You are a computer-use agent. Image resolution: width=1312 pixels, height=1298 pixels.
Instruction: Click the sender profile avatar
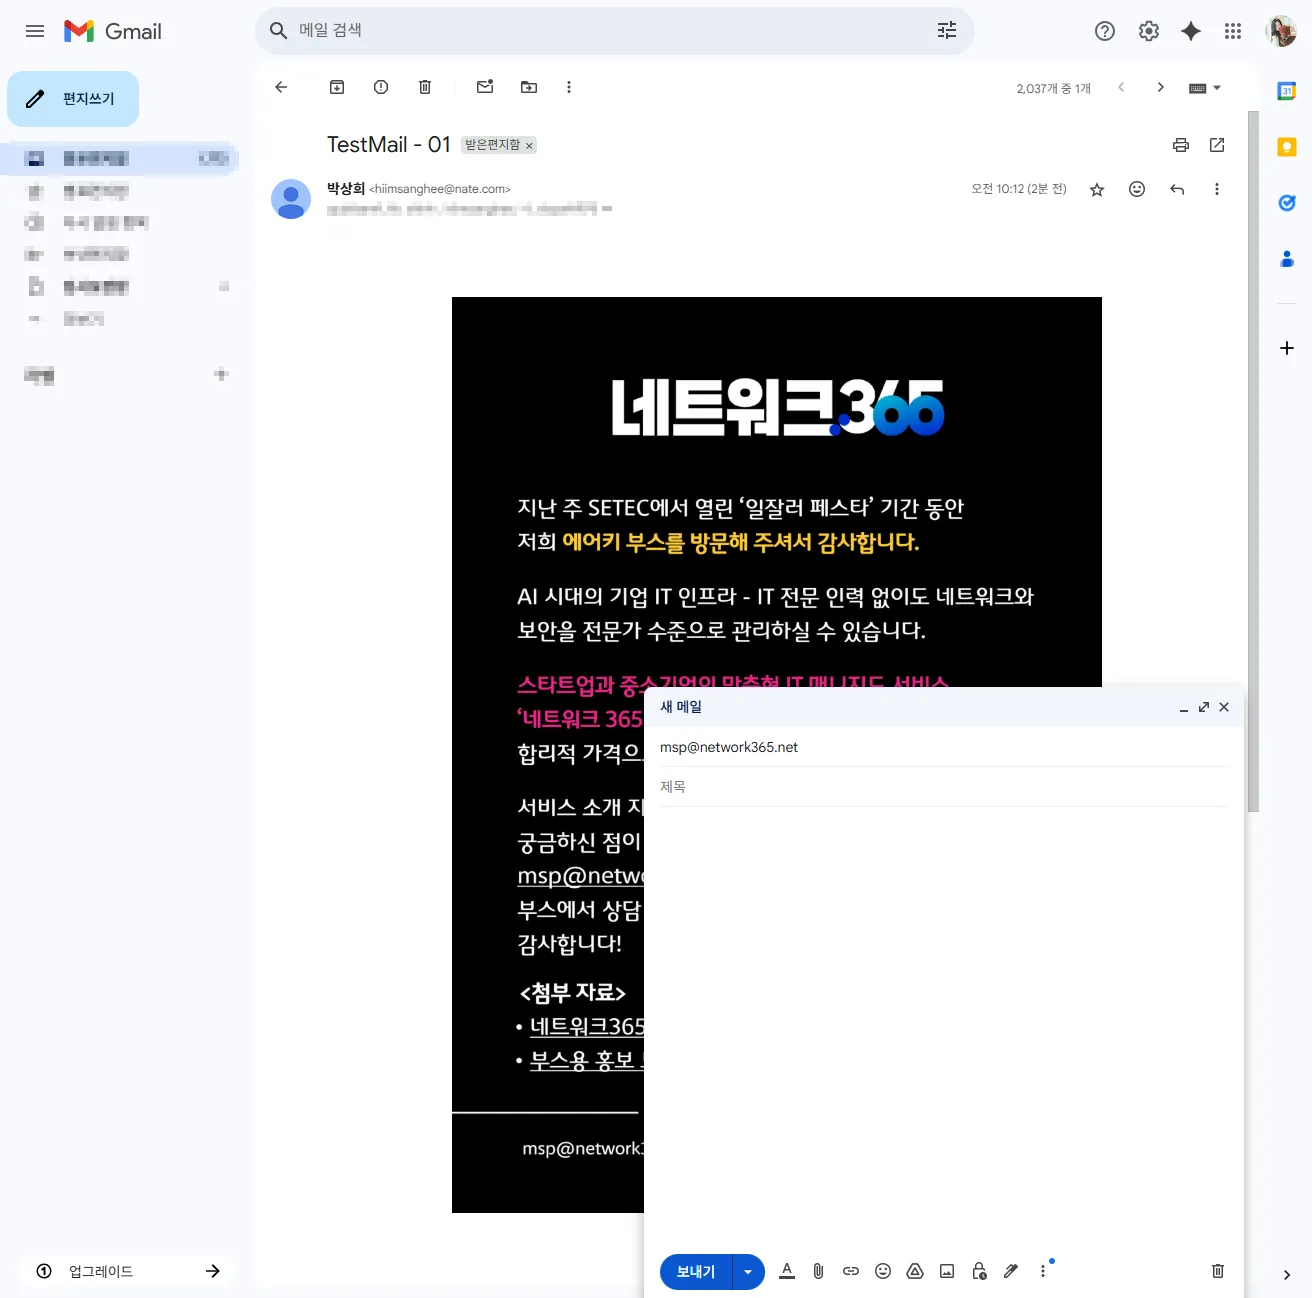(291, 199)
